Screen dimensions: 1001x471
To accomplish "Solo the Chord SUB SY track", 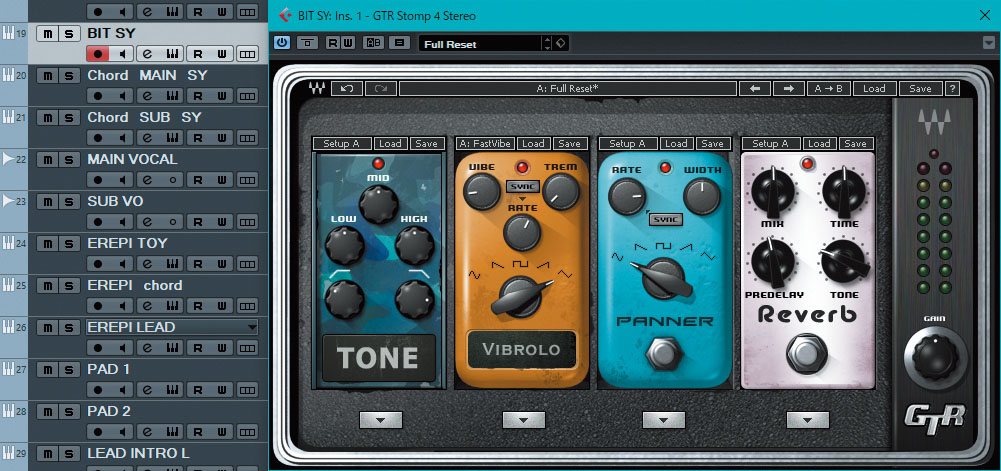I will 69,117.
